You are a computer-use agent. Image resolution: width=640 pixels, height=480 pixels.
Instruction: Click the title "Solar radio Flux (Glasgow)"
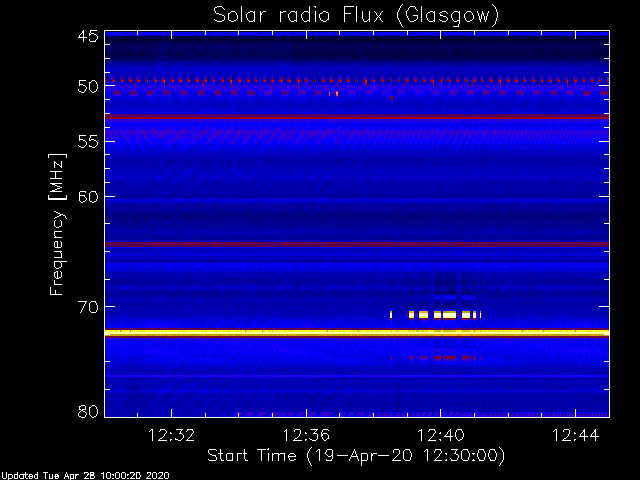pos(356,16)
